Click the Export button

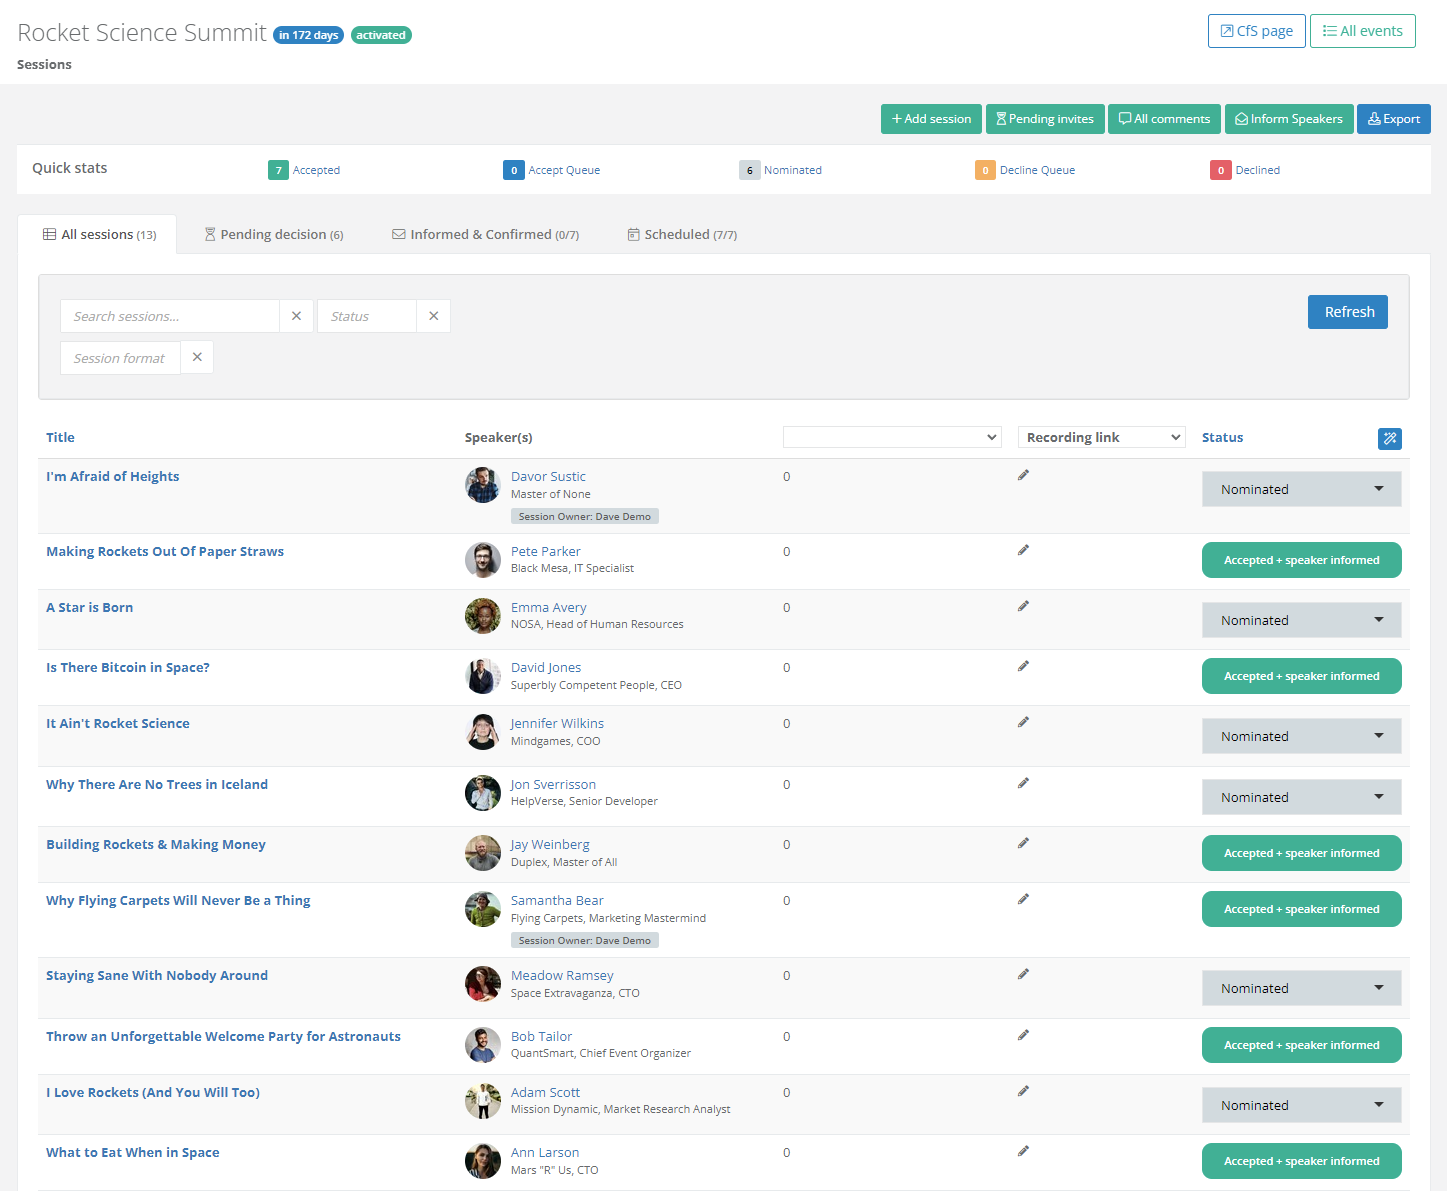pos(1393,119)
